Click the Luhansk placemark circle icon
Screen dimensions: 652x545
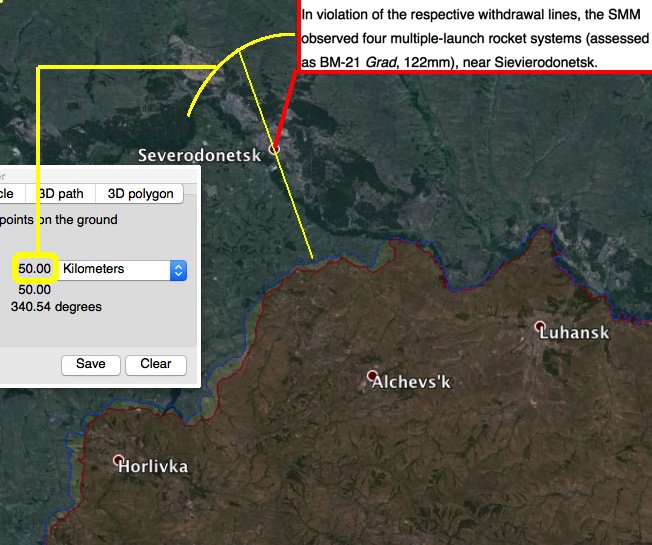[540, 327]
